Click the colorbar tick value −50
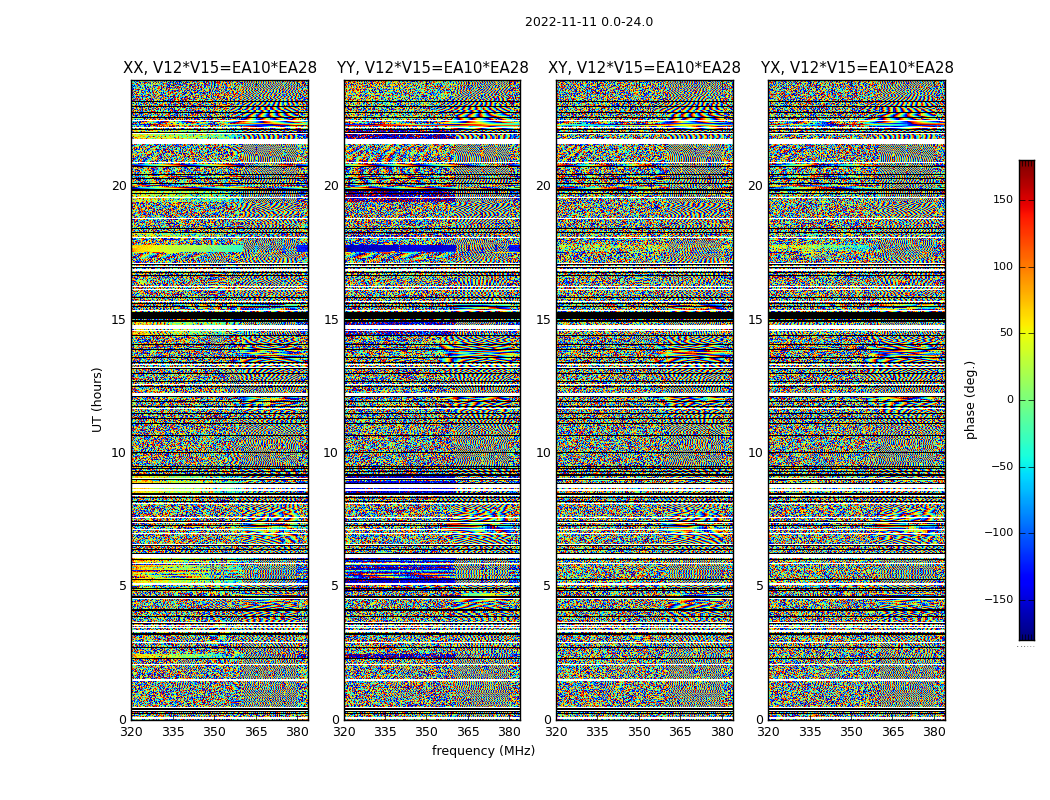 1002,466
